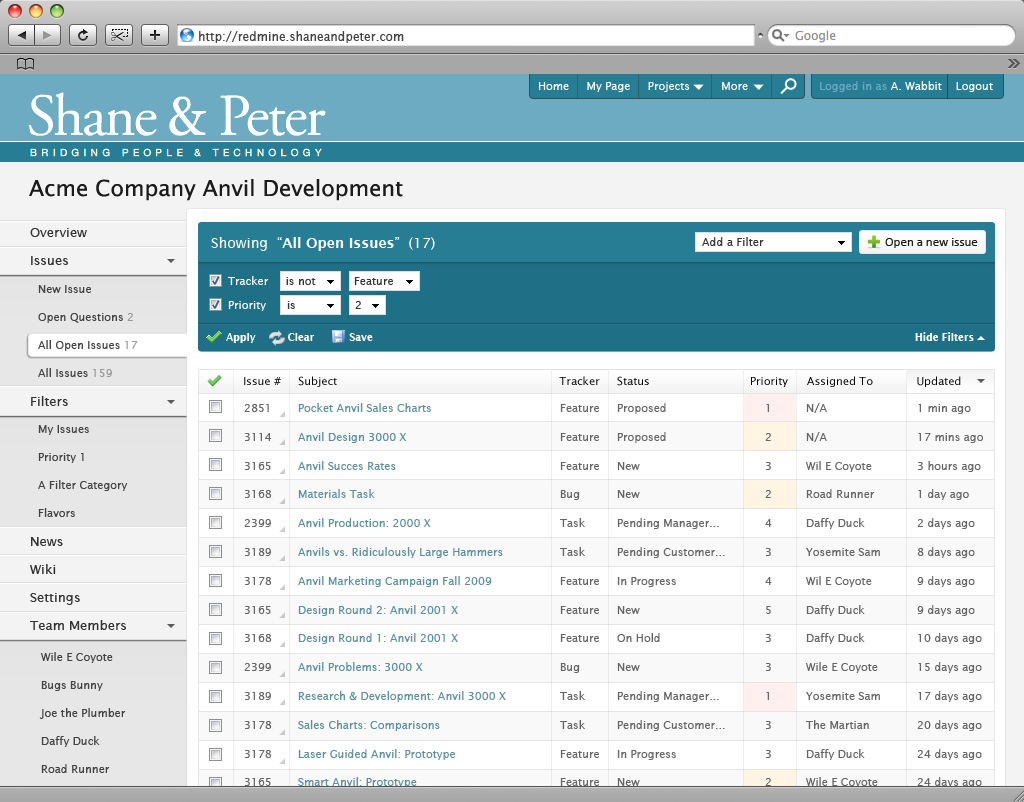The width and height of the screenshot is (1024, 802).
Task: Open the Pocket Anvil Sales Charts issue
Action: 364,408
